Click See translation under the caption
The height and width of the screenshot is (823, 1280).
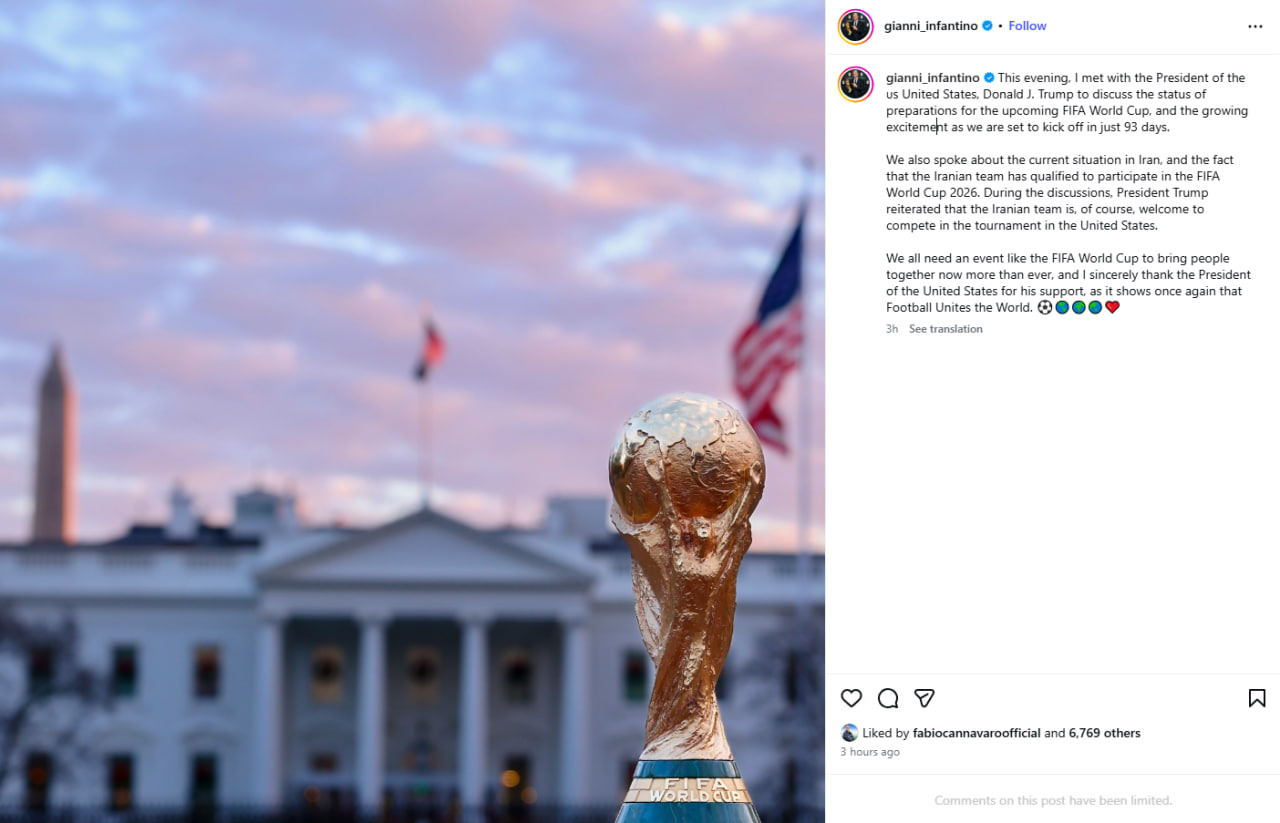click(x=945, y=329)
